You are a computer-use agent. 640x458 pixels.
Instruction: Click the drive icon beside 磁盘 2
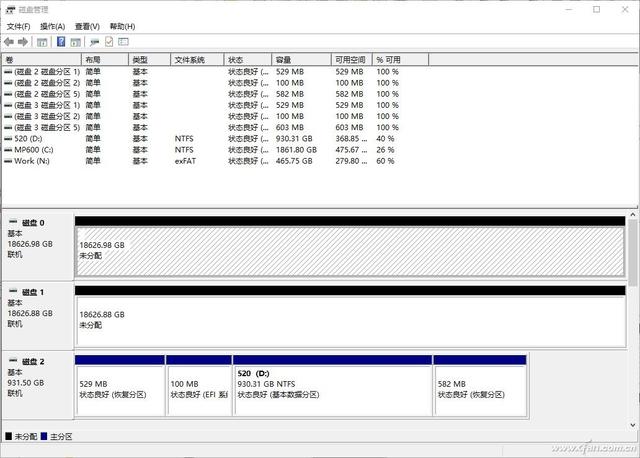pos(13,360)
